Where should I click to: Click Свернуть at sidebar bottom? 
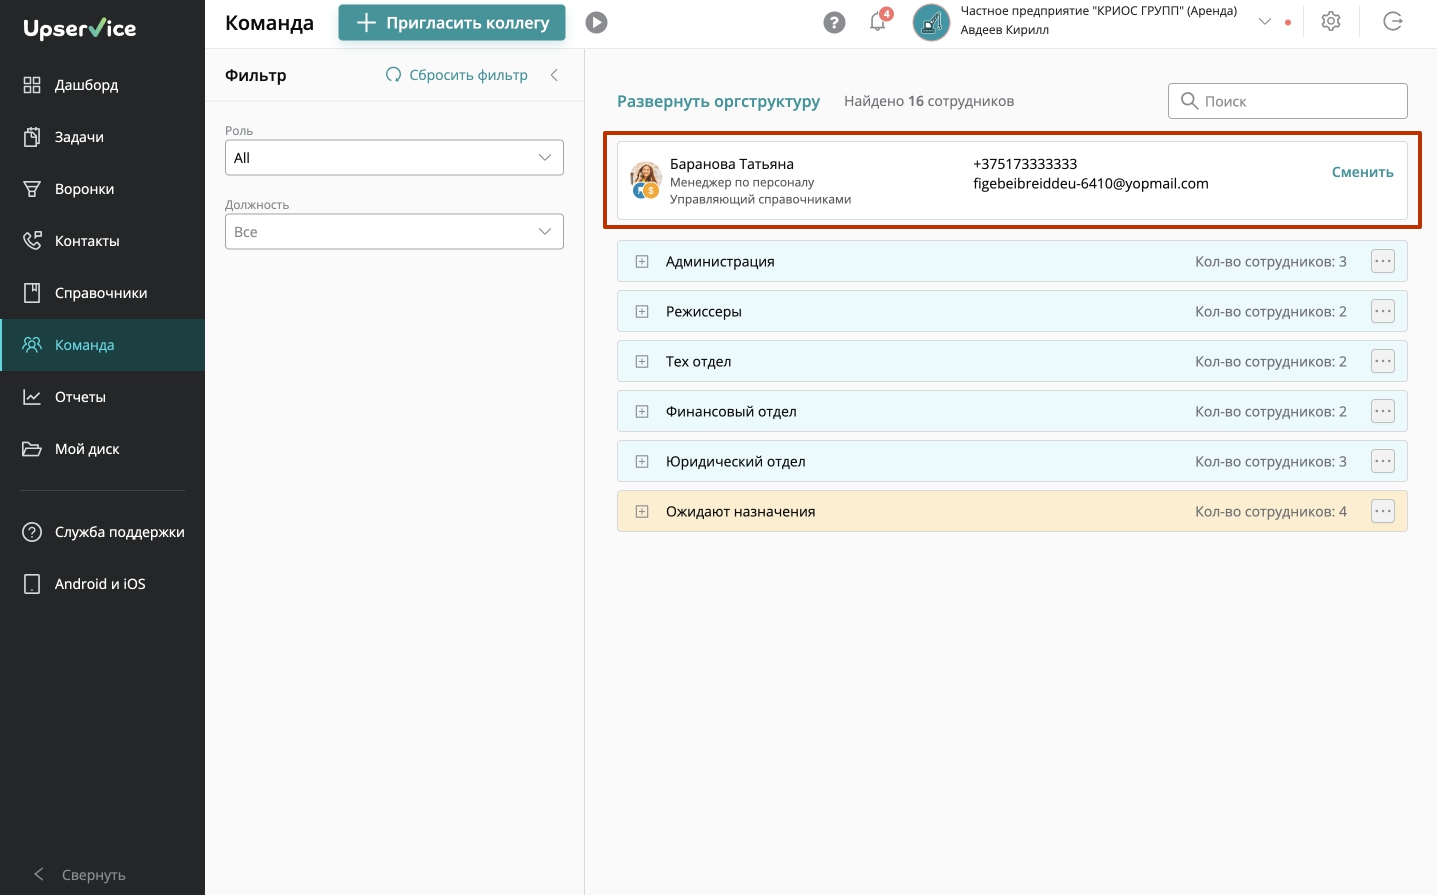tap(80, 874)
